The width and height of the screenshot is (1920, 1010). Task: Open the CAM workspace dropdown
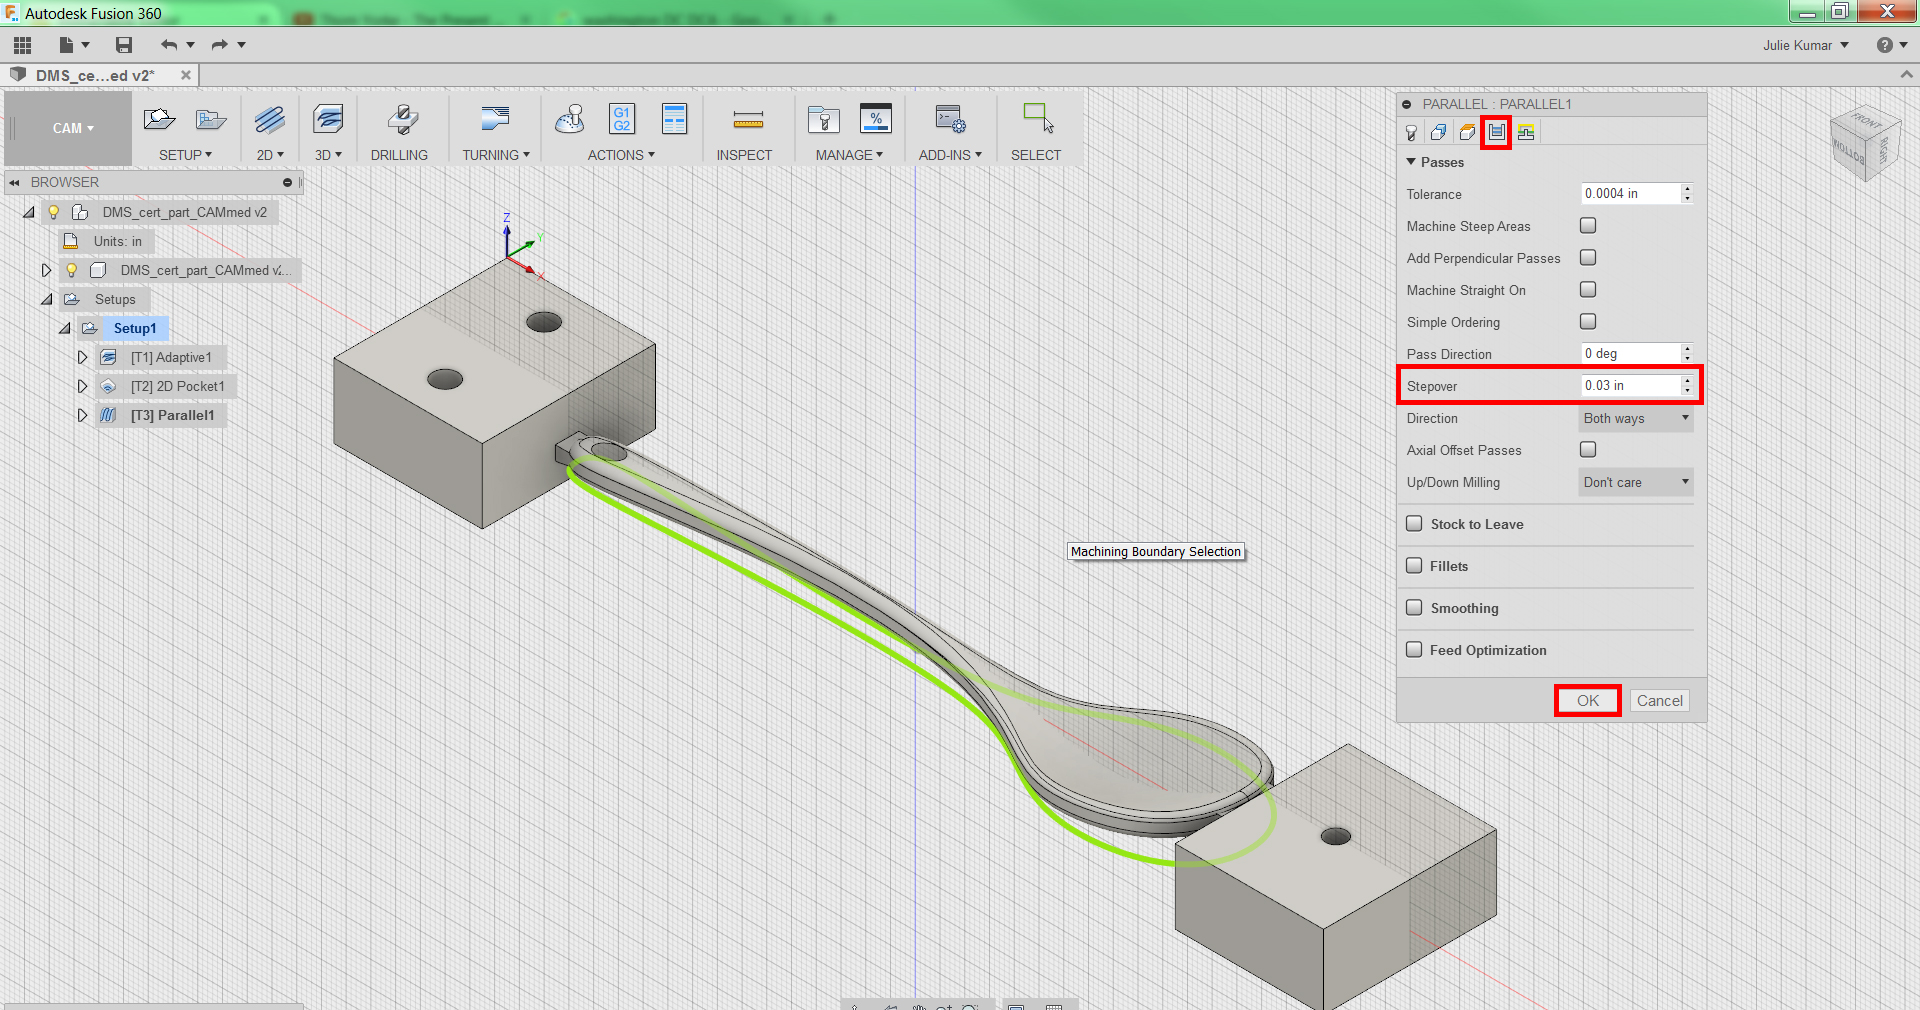coord(72,129)
